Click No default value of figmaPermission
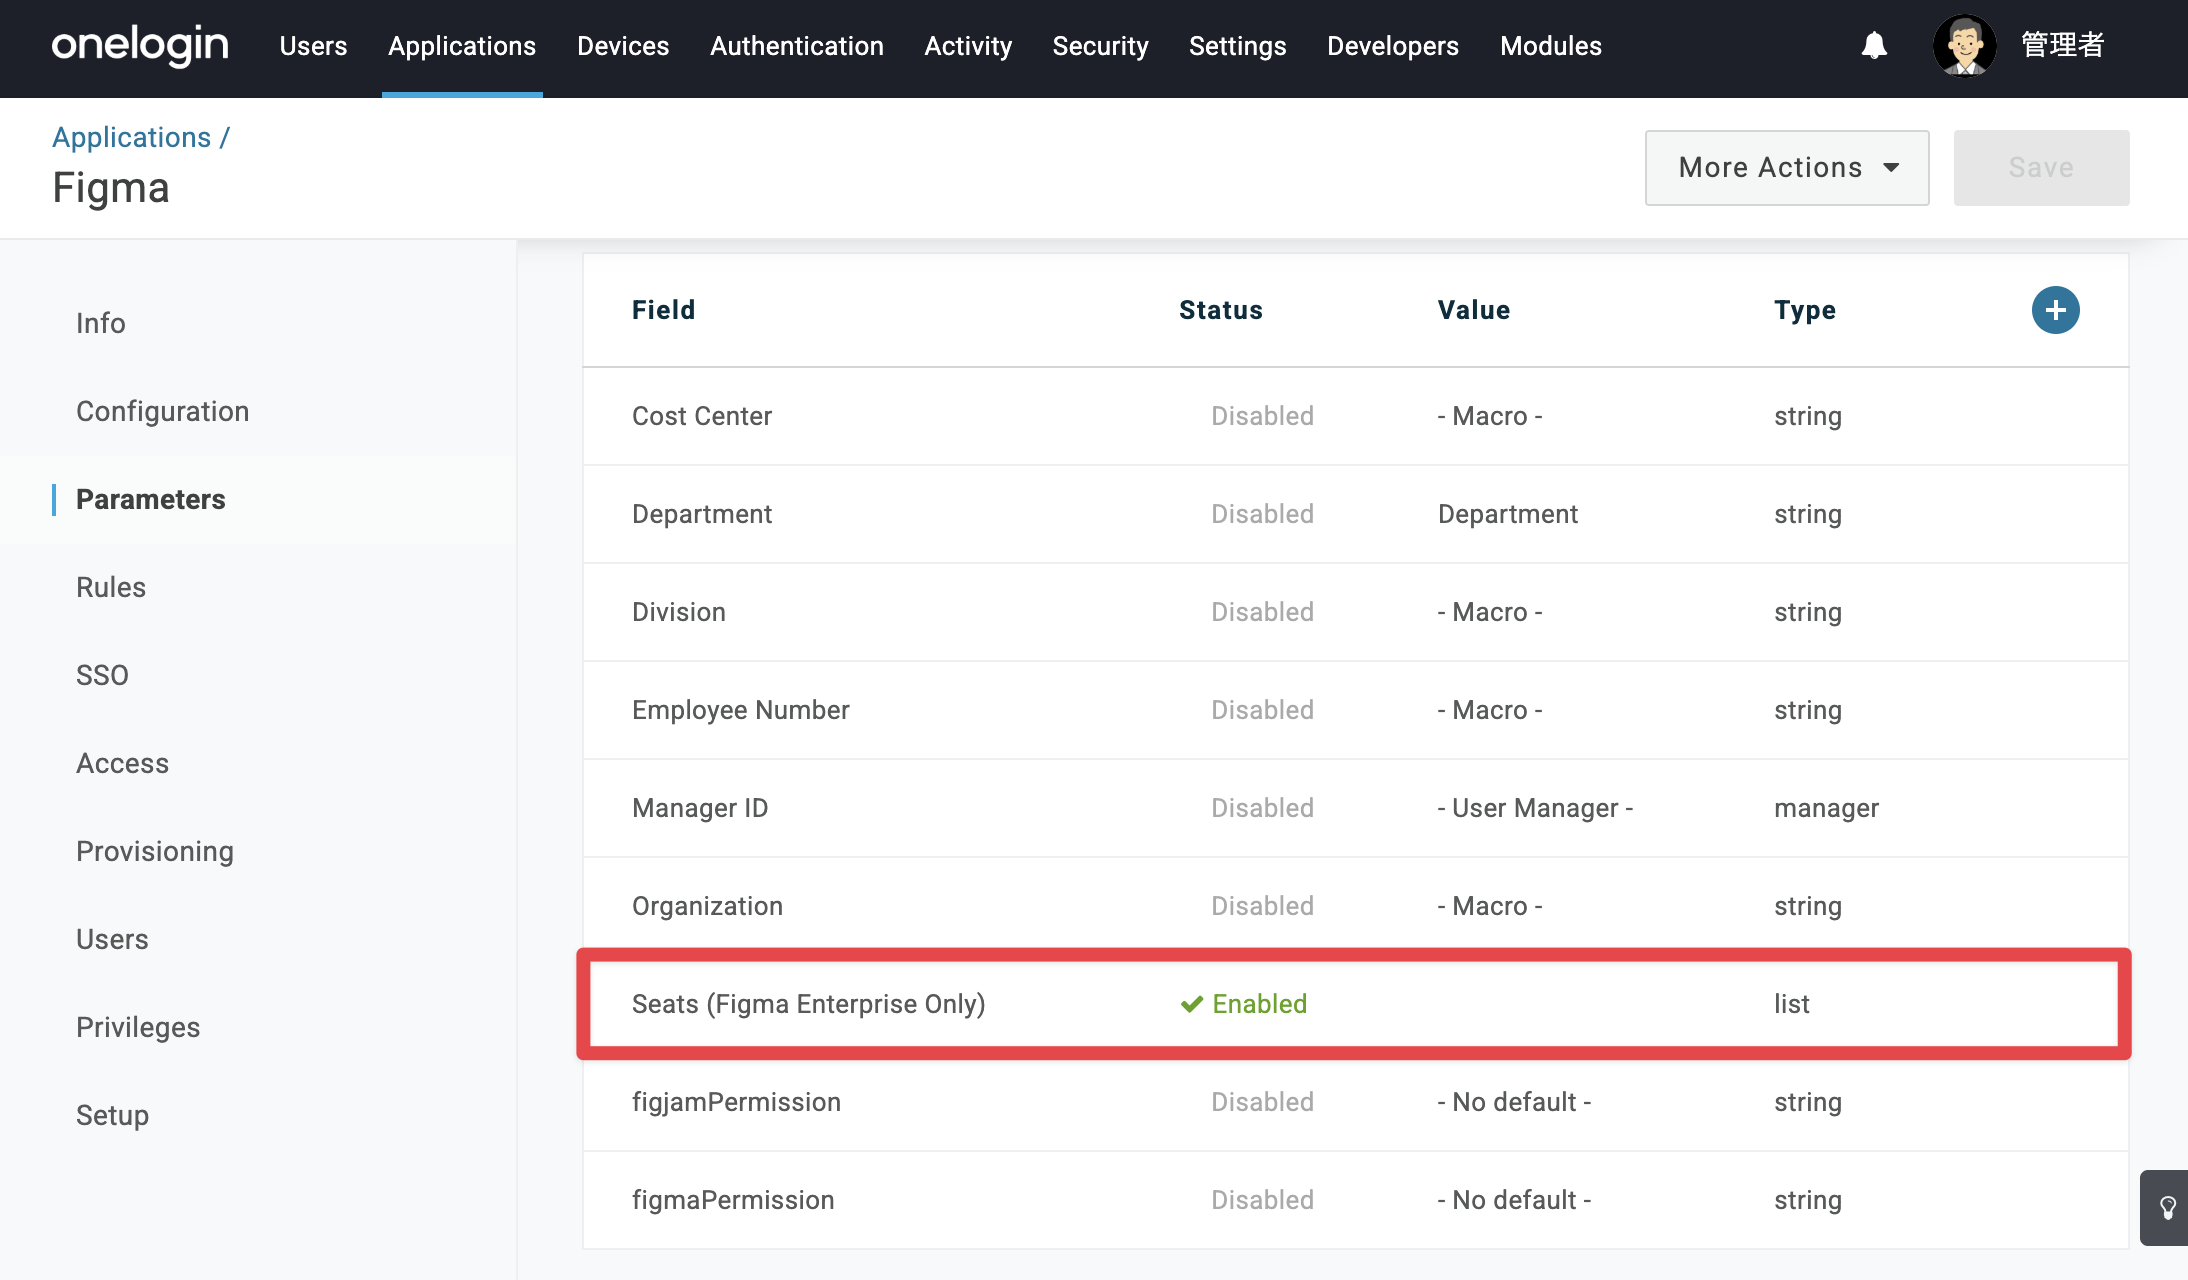The height and width of the screenshot is (1280, 2188). (x=1514, y=1200)
